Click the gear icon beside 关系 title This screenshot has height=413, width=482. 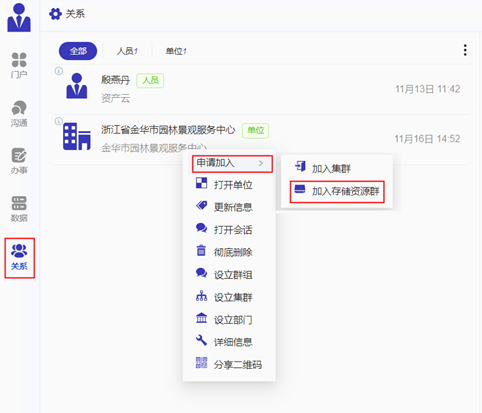pyautogui.click(x=55, y=14)
